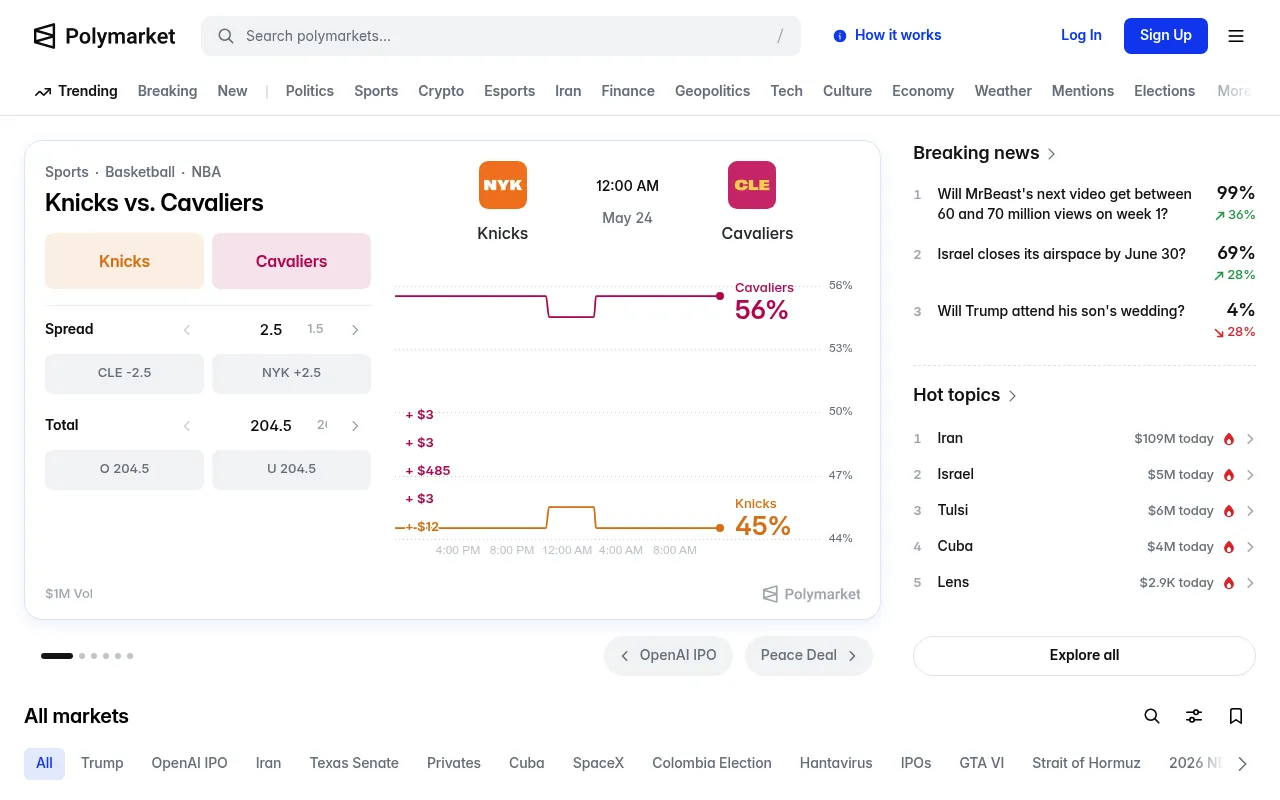The width and height of the screenshot is (1280, 800).
Task: Click the second carousel pagination dot
Action: click(x=82, y=656)
